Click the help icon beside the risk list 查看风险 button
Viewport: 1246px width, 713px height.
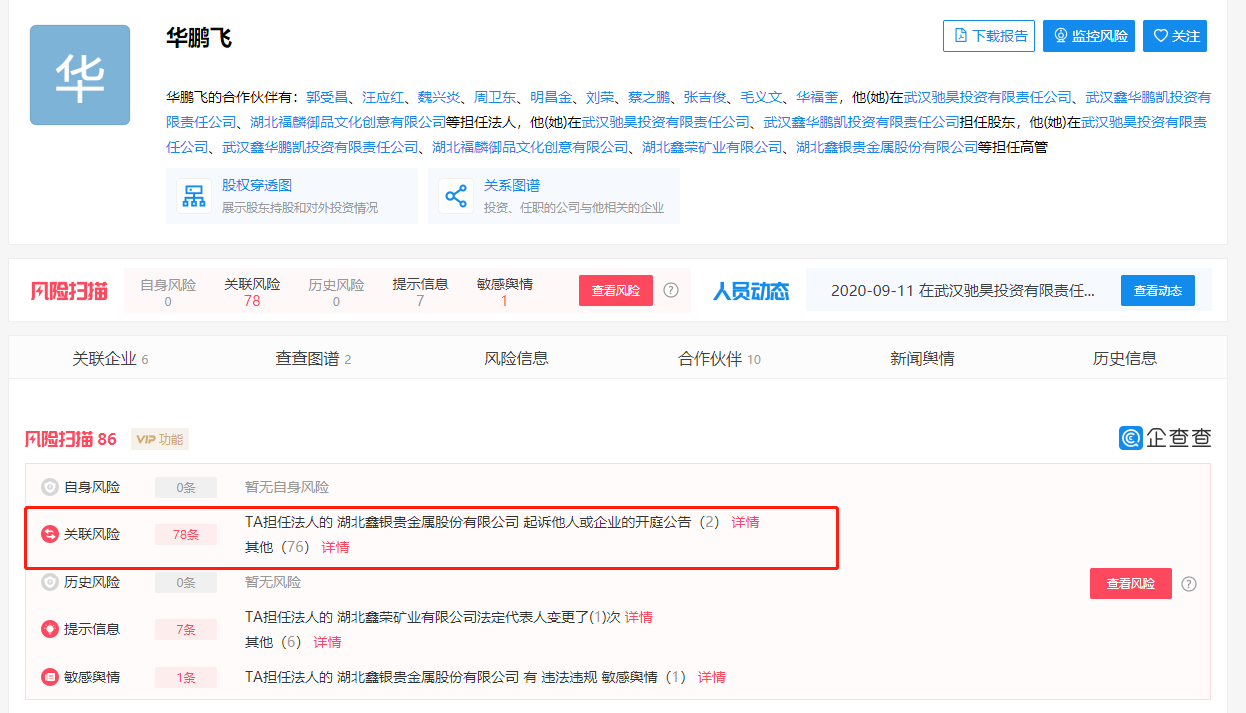(1189, 584)
